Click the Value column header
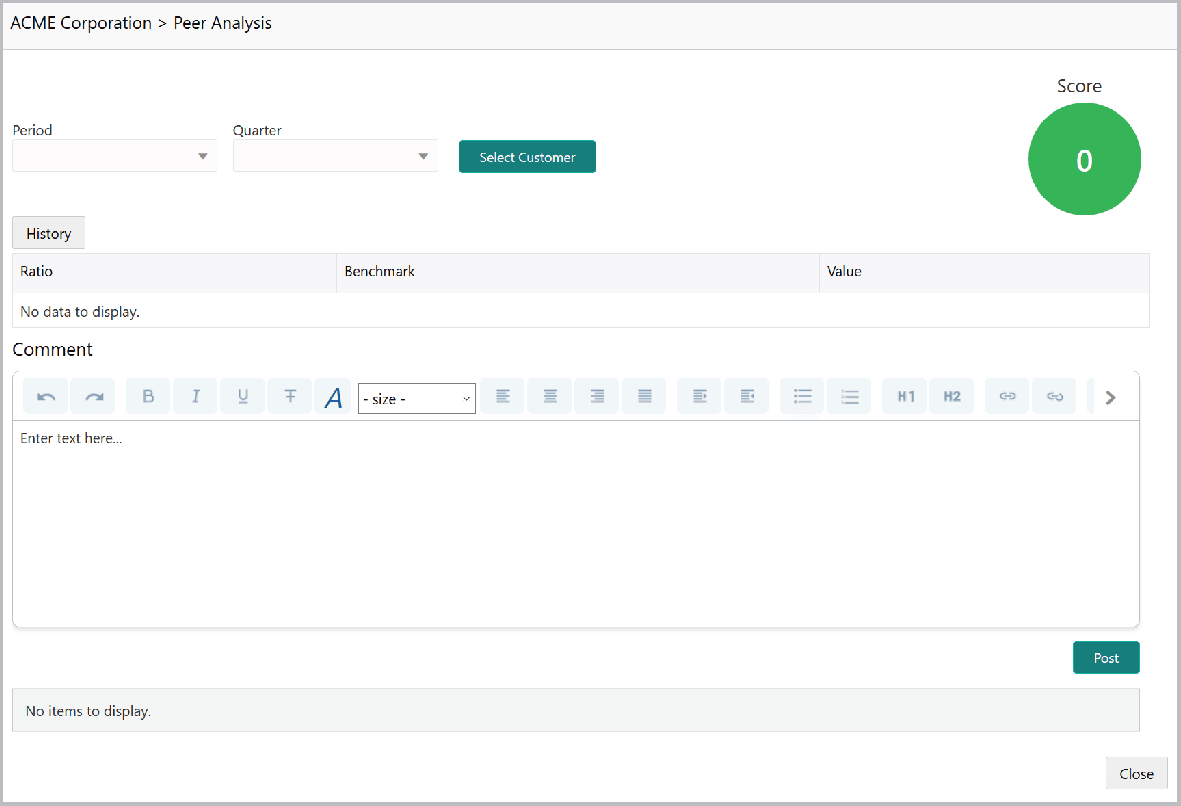Screen dimensions: 1181x806 pos(984,272)
